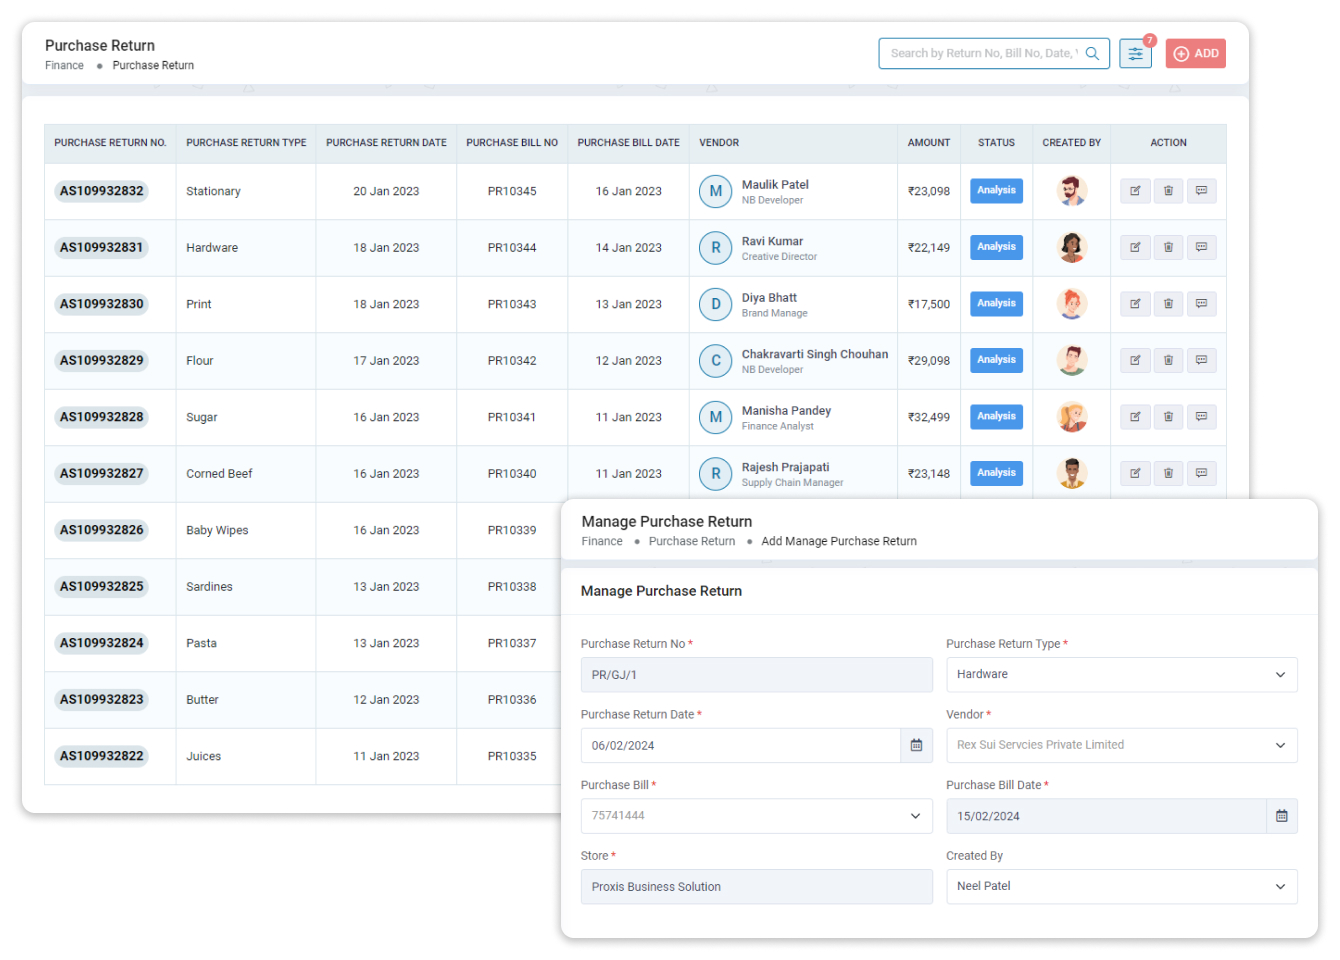Edit the AS109932832 purchase return record
1340x960 pixels.
point(1135,191)
